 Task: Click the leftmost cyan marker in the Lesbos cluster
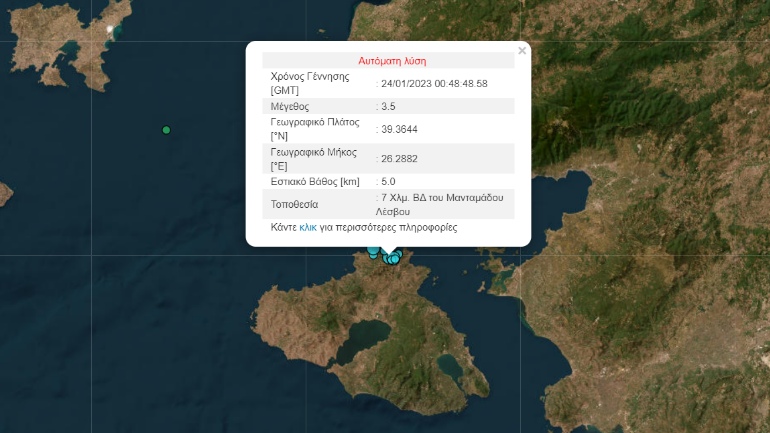[x=372, y=251]
